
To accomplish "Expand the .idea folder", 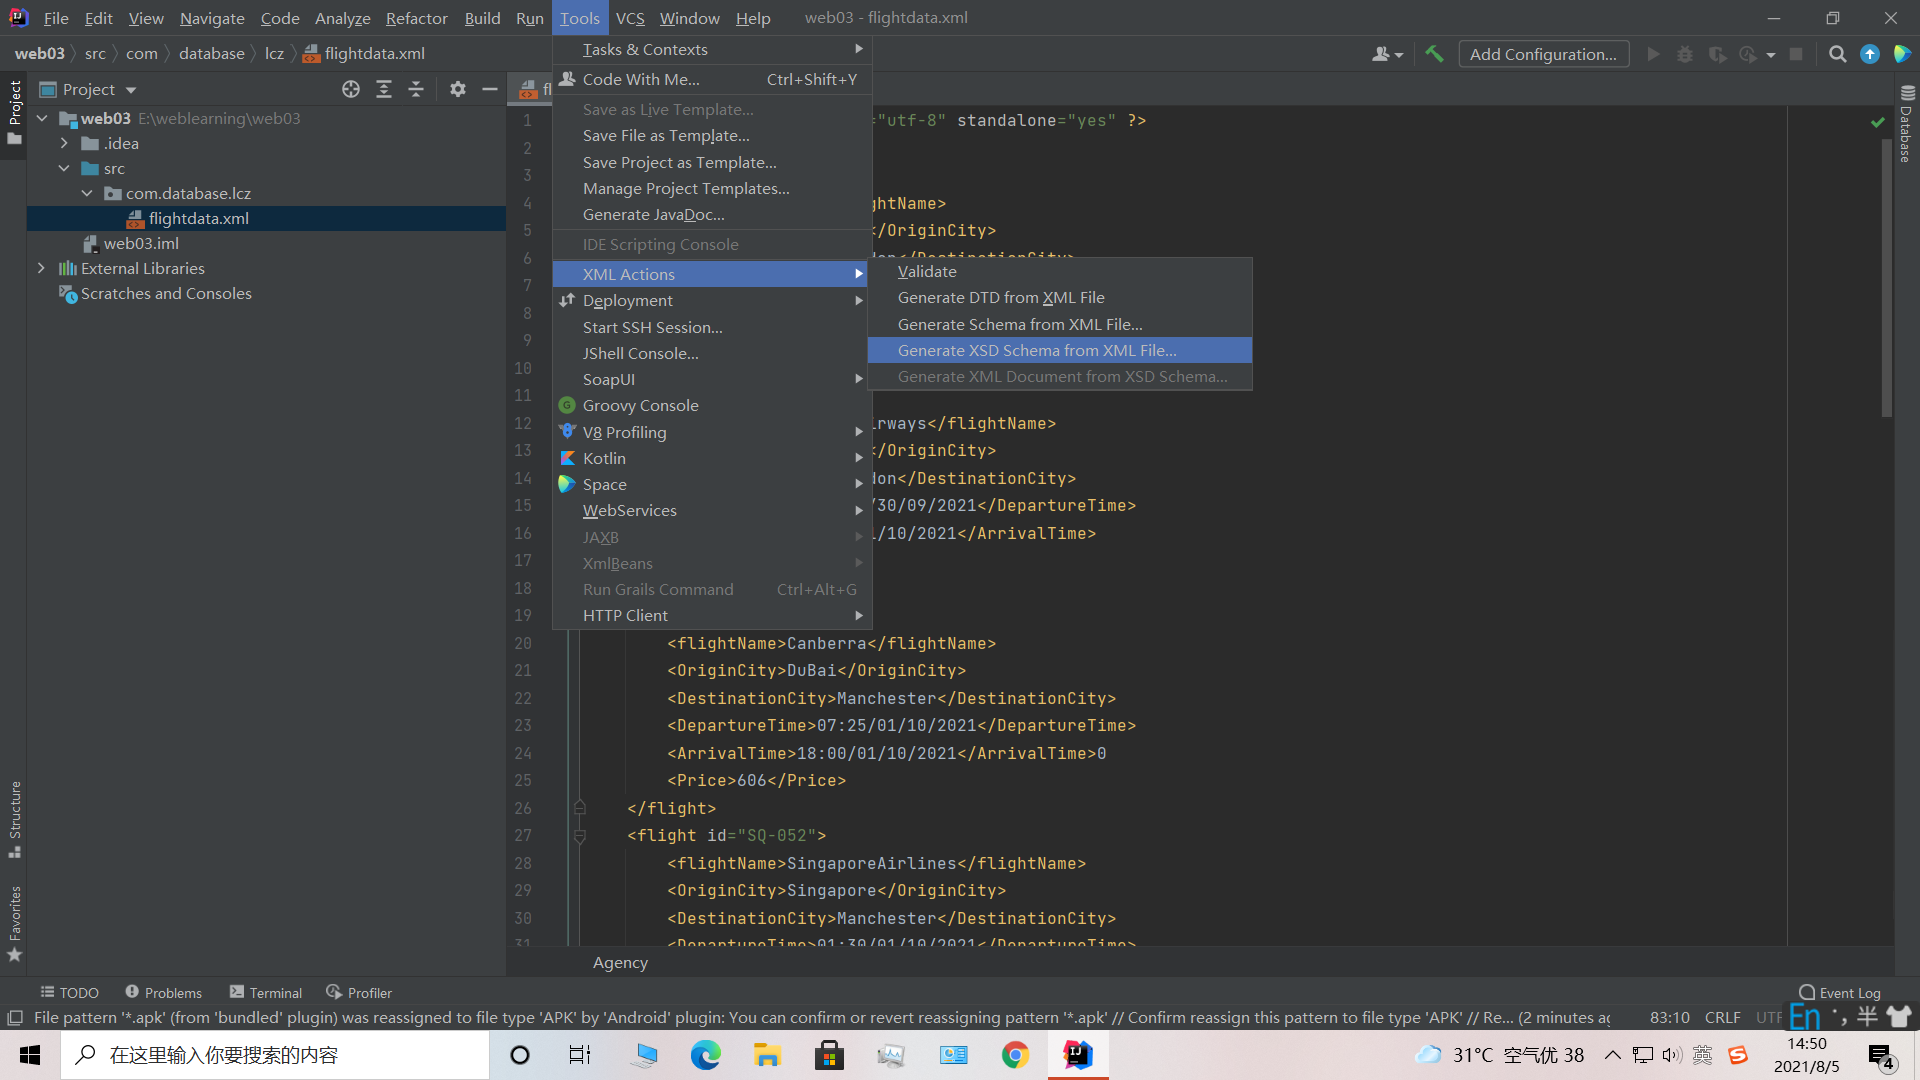I will [64, 143].
